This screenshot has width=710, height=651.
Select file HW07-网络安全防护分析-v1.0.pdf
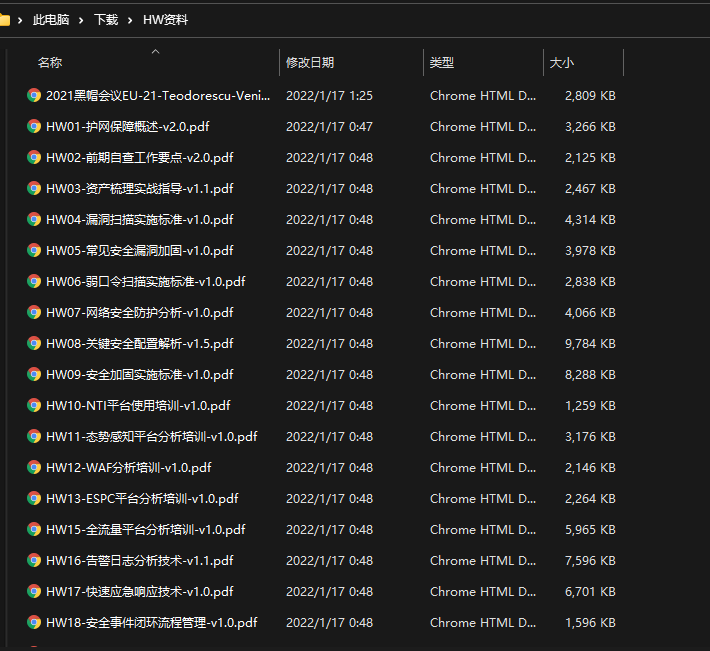140,312
